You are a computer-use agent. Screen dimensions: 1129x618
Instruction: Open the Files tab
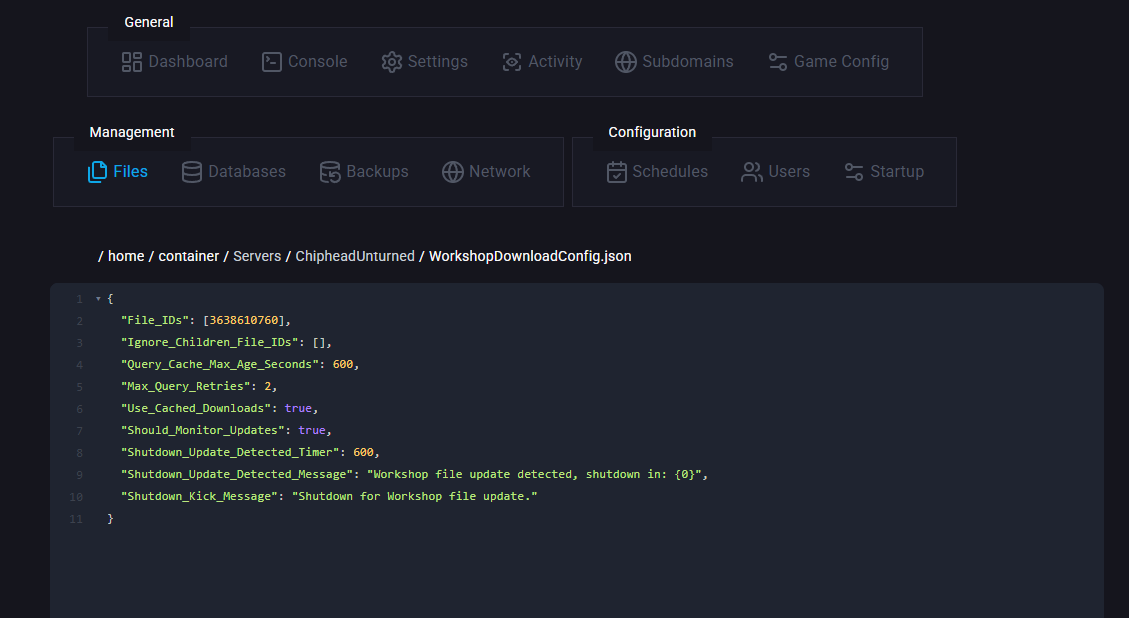coord(118,172)
